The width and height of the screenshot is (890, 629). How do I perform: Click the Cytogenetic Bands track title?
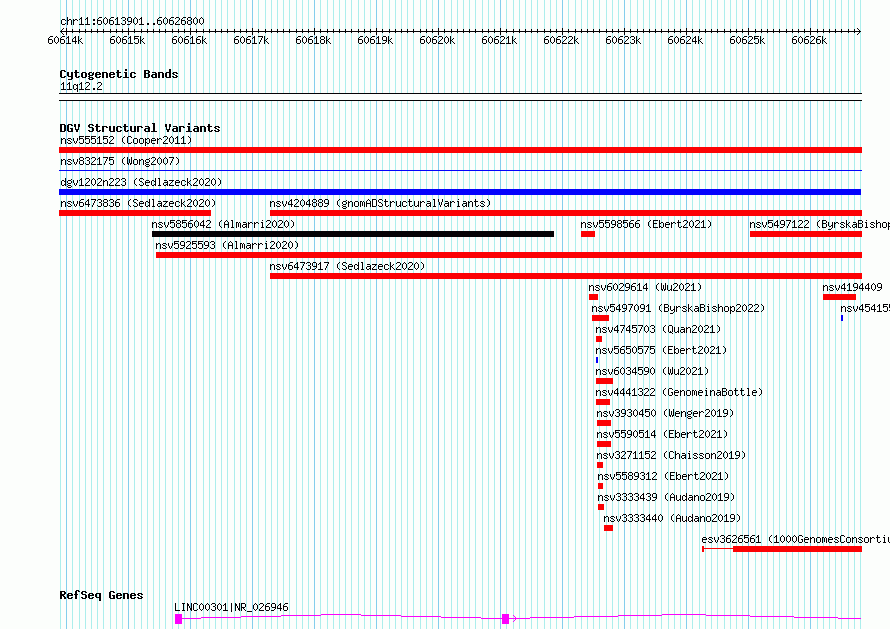(x=119, y=74)
